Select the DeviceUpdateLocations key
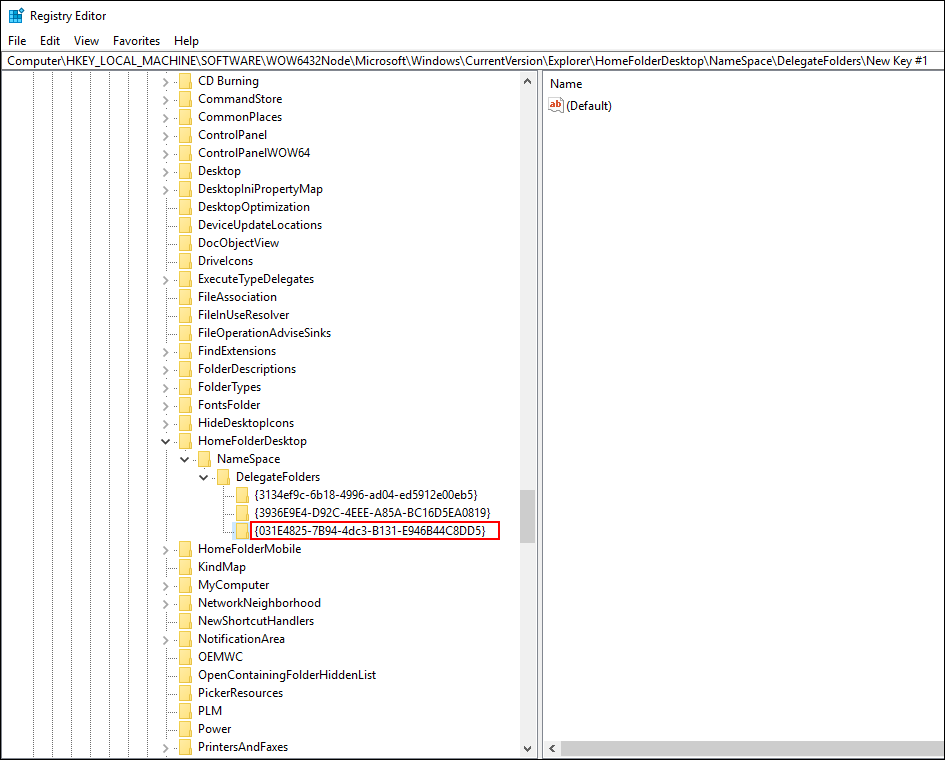The image size is (945, 760). click(x=260, y=225)
